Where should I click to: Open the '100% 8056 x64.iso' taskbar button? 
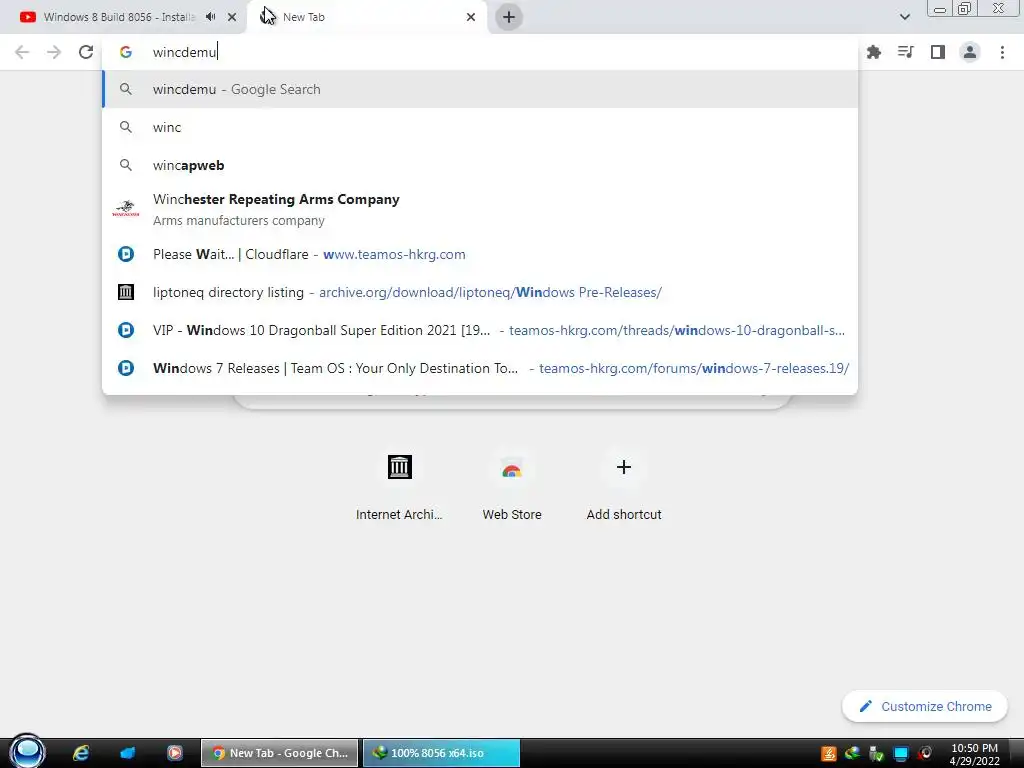tap(441, 753)
